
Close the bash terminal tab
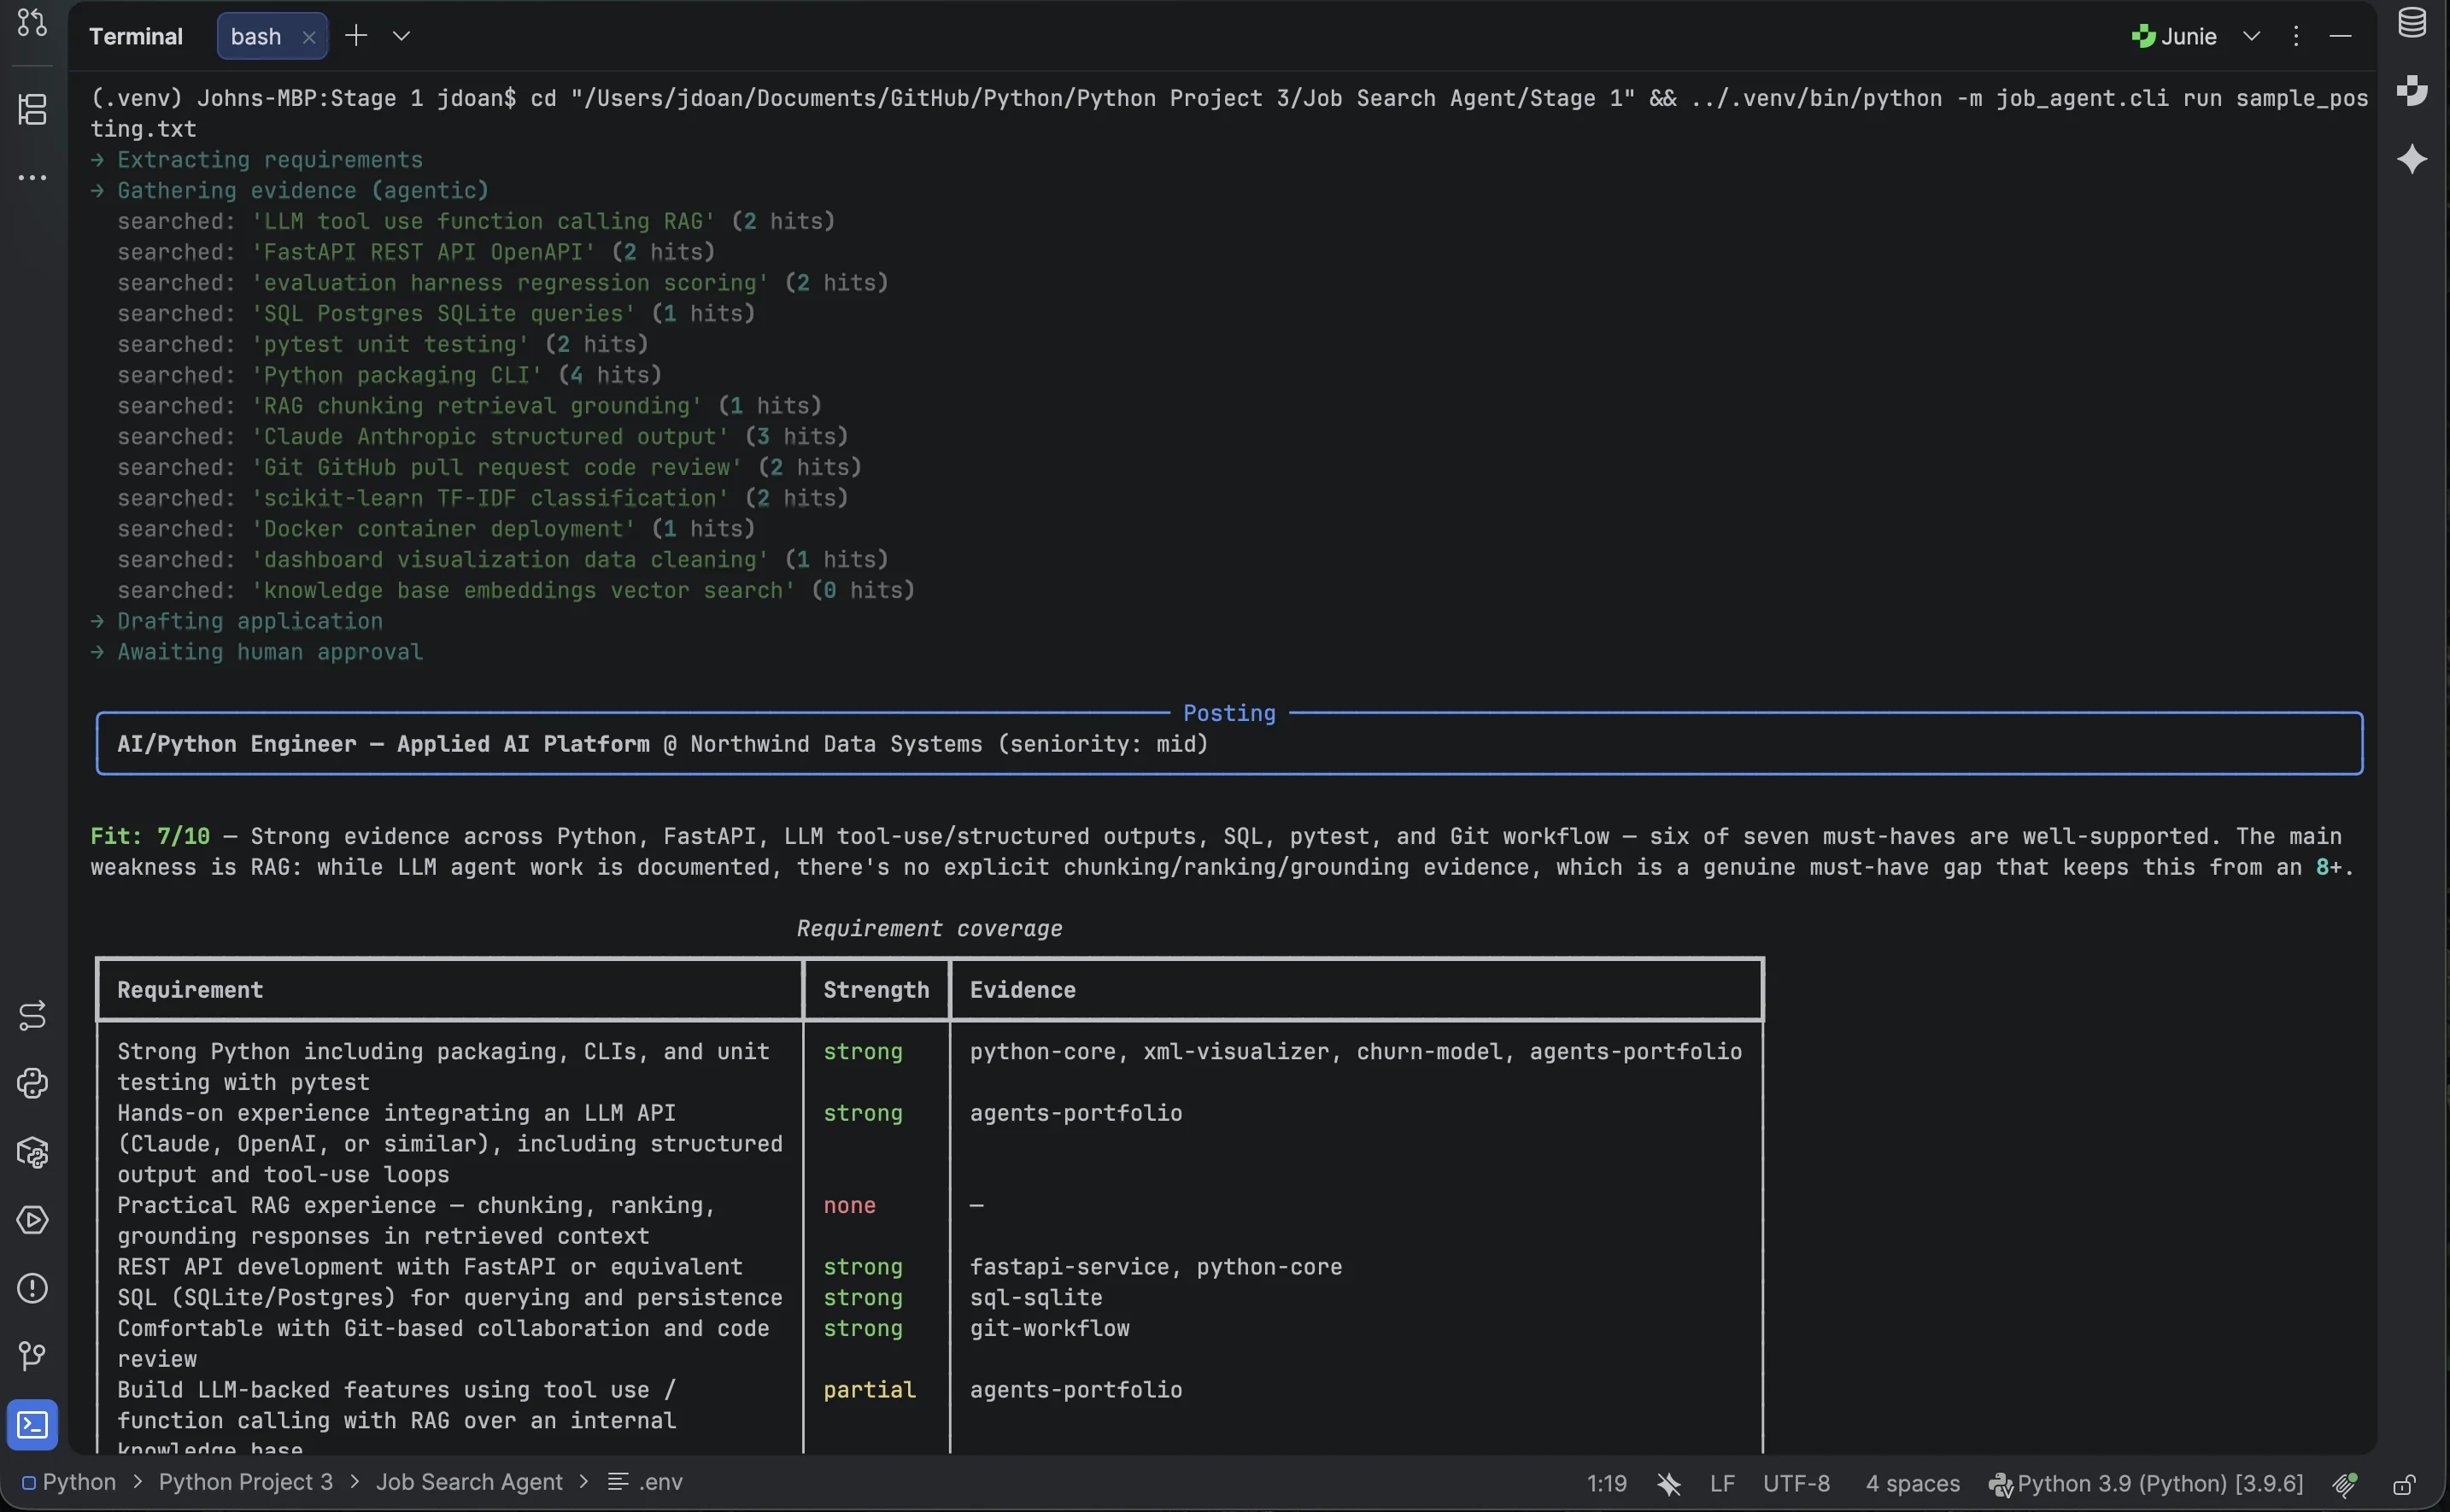pos(309,37)
